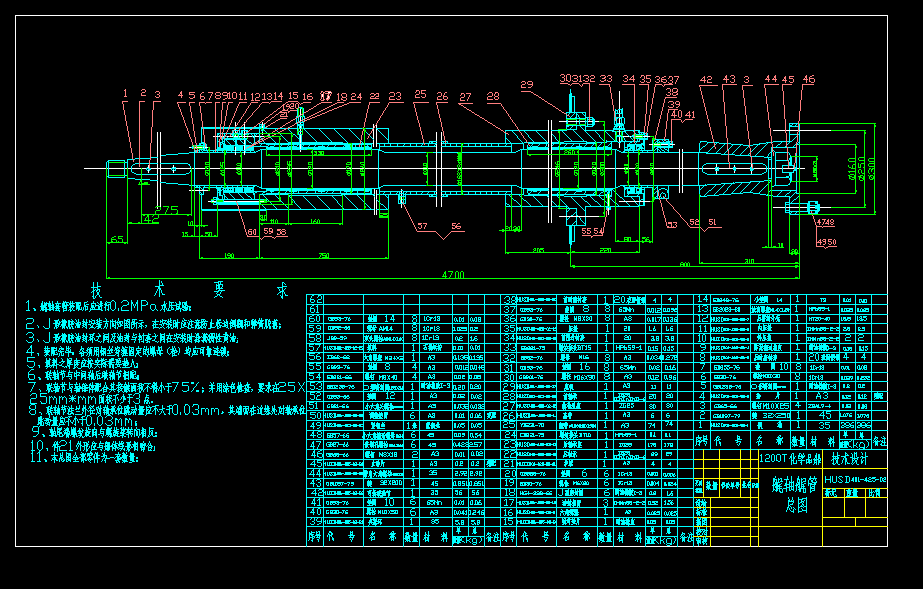Click part callout number 51
Viewport: 923px width, 589px height.
click(x=713, y=221)
